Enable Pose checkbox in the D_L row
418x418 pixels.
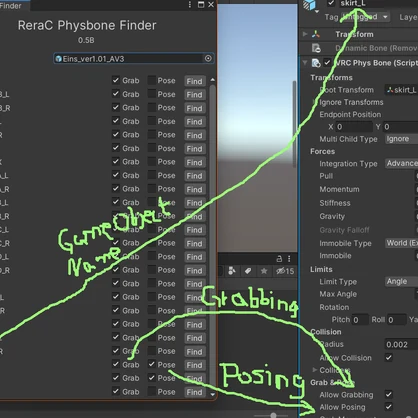152,256
